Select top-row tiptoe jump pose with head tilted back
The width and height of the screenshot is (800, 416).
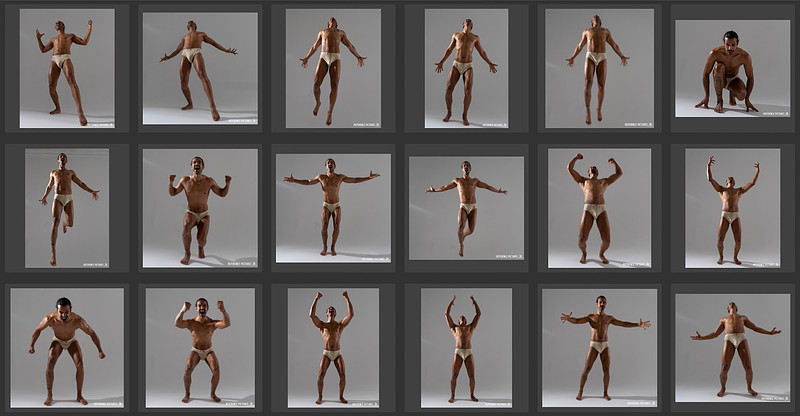599,68
